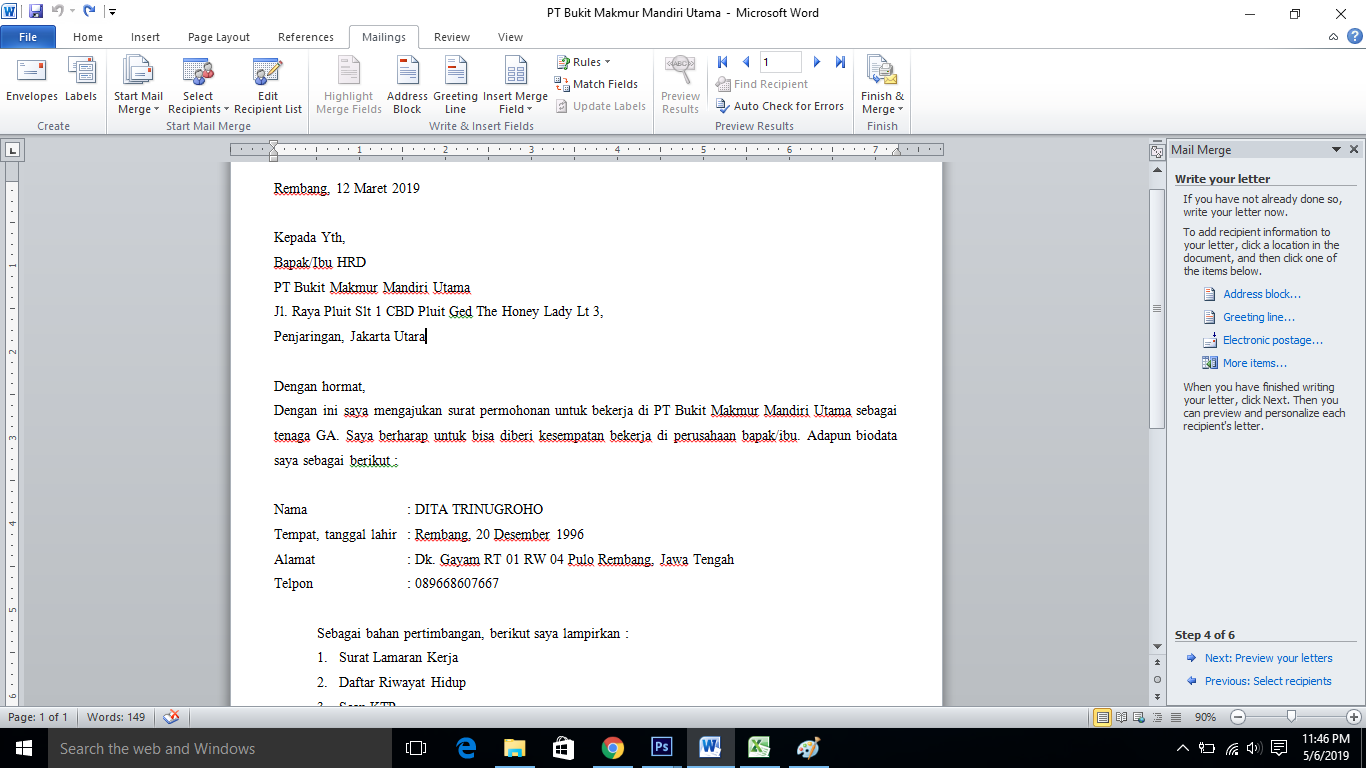Image resolution: width=1366 pixels, height=768 pixels.
Task: Select the record number input field
Action: 780,61
